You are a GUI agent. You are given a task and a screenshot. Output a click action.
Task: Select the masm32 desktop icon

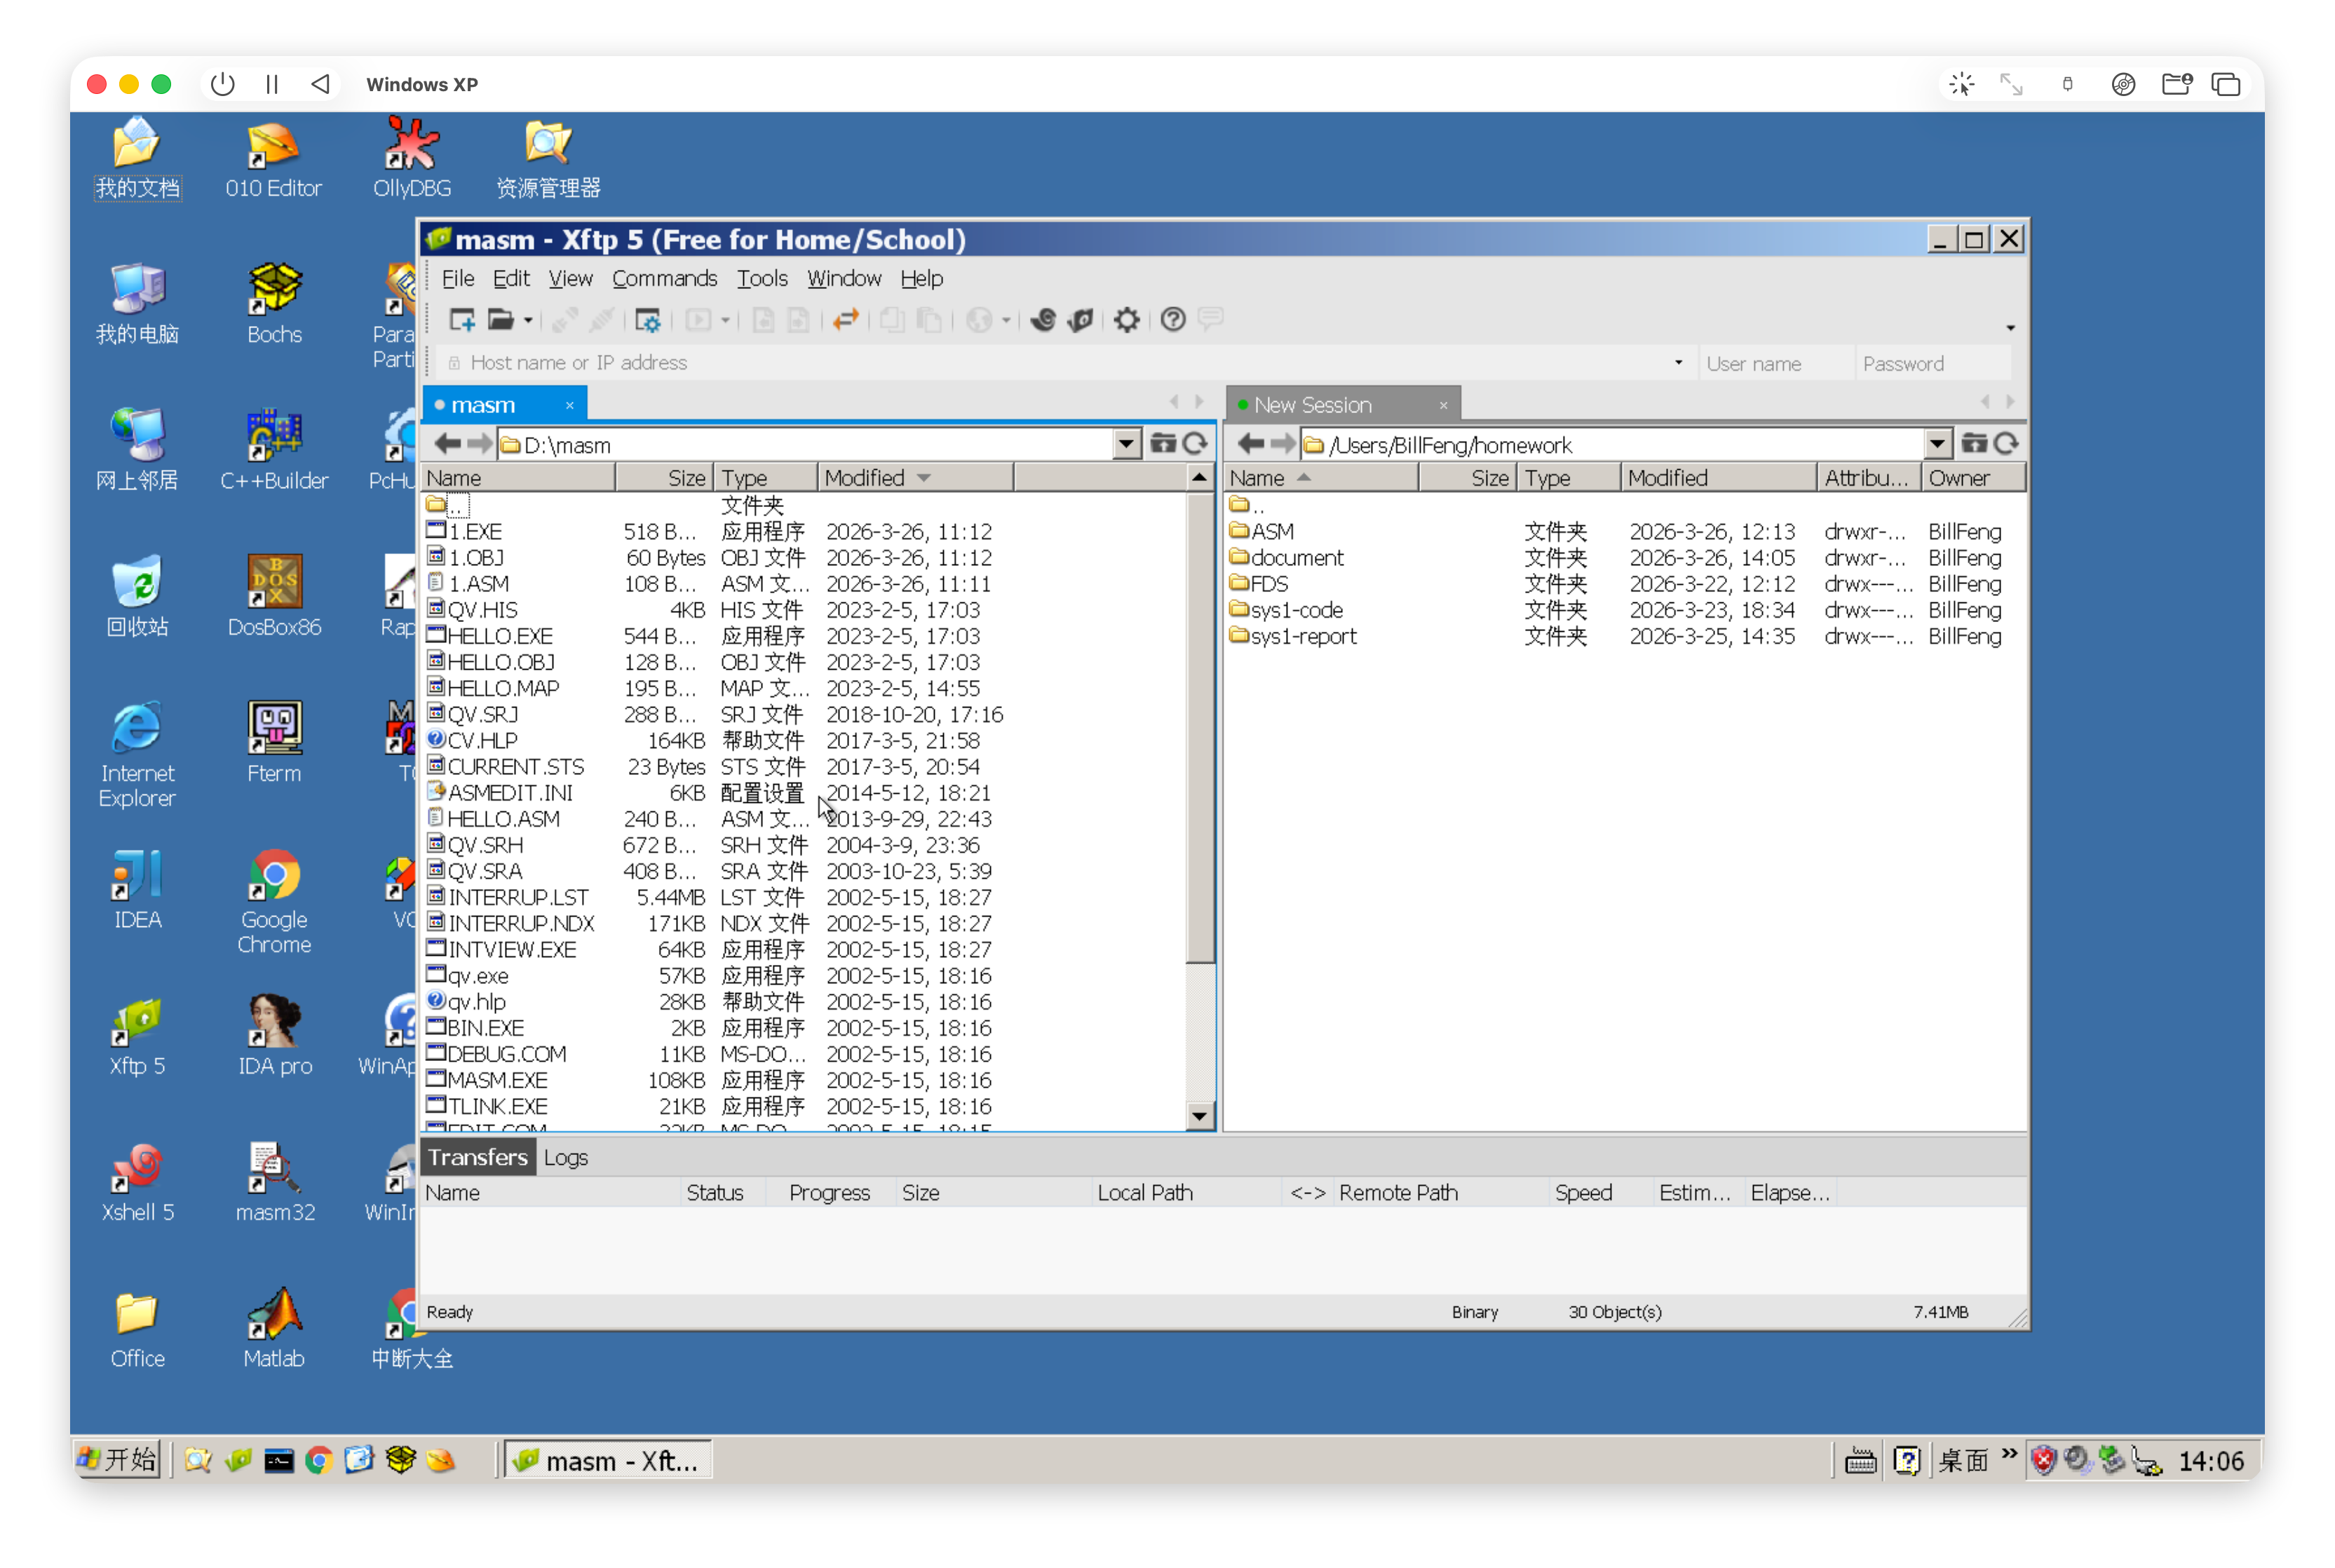tap(275, 1183)
